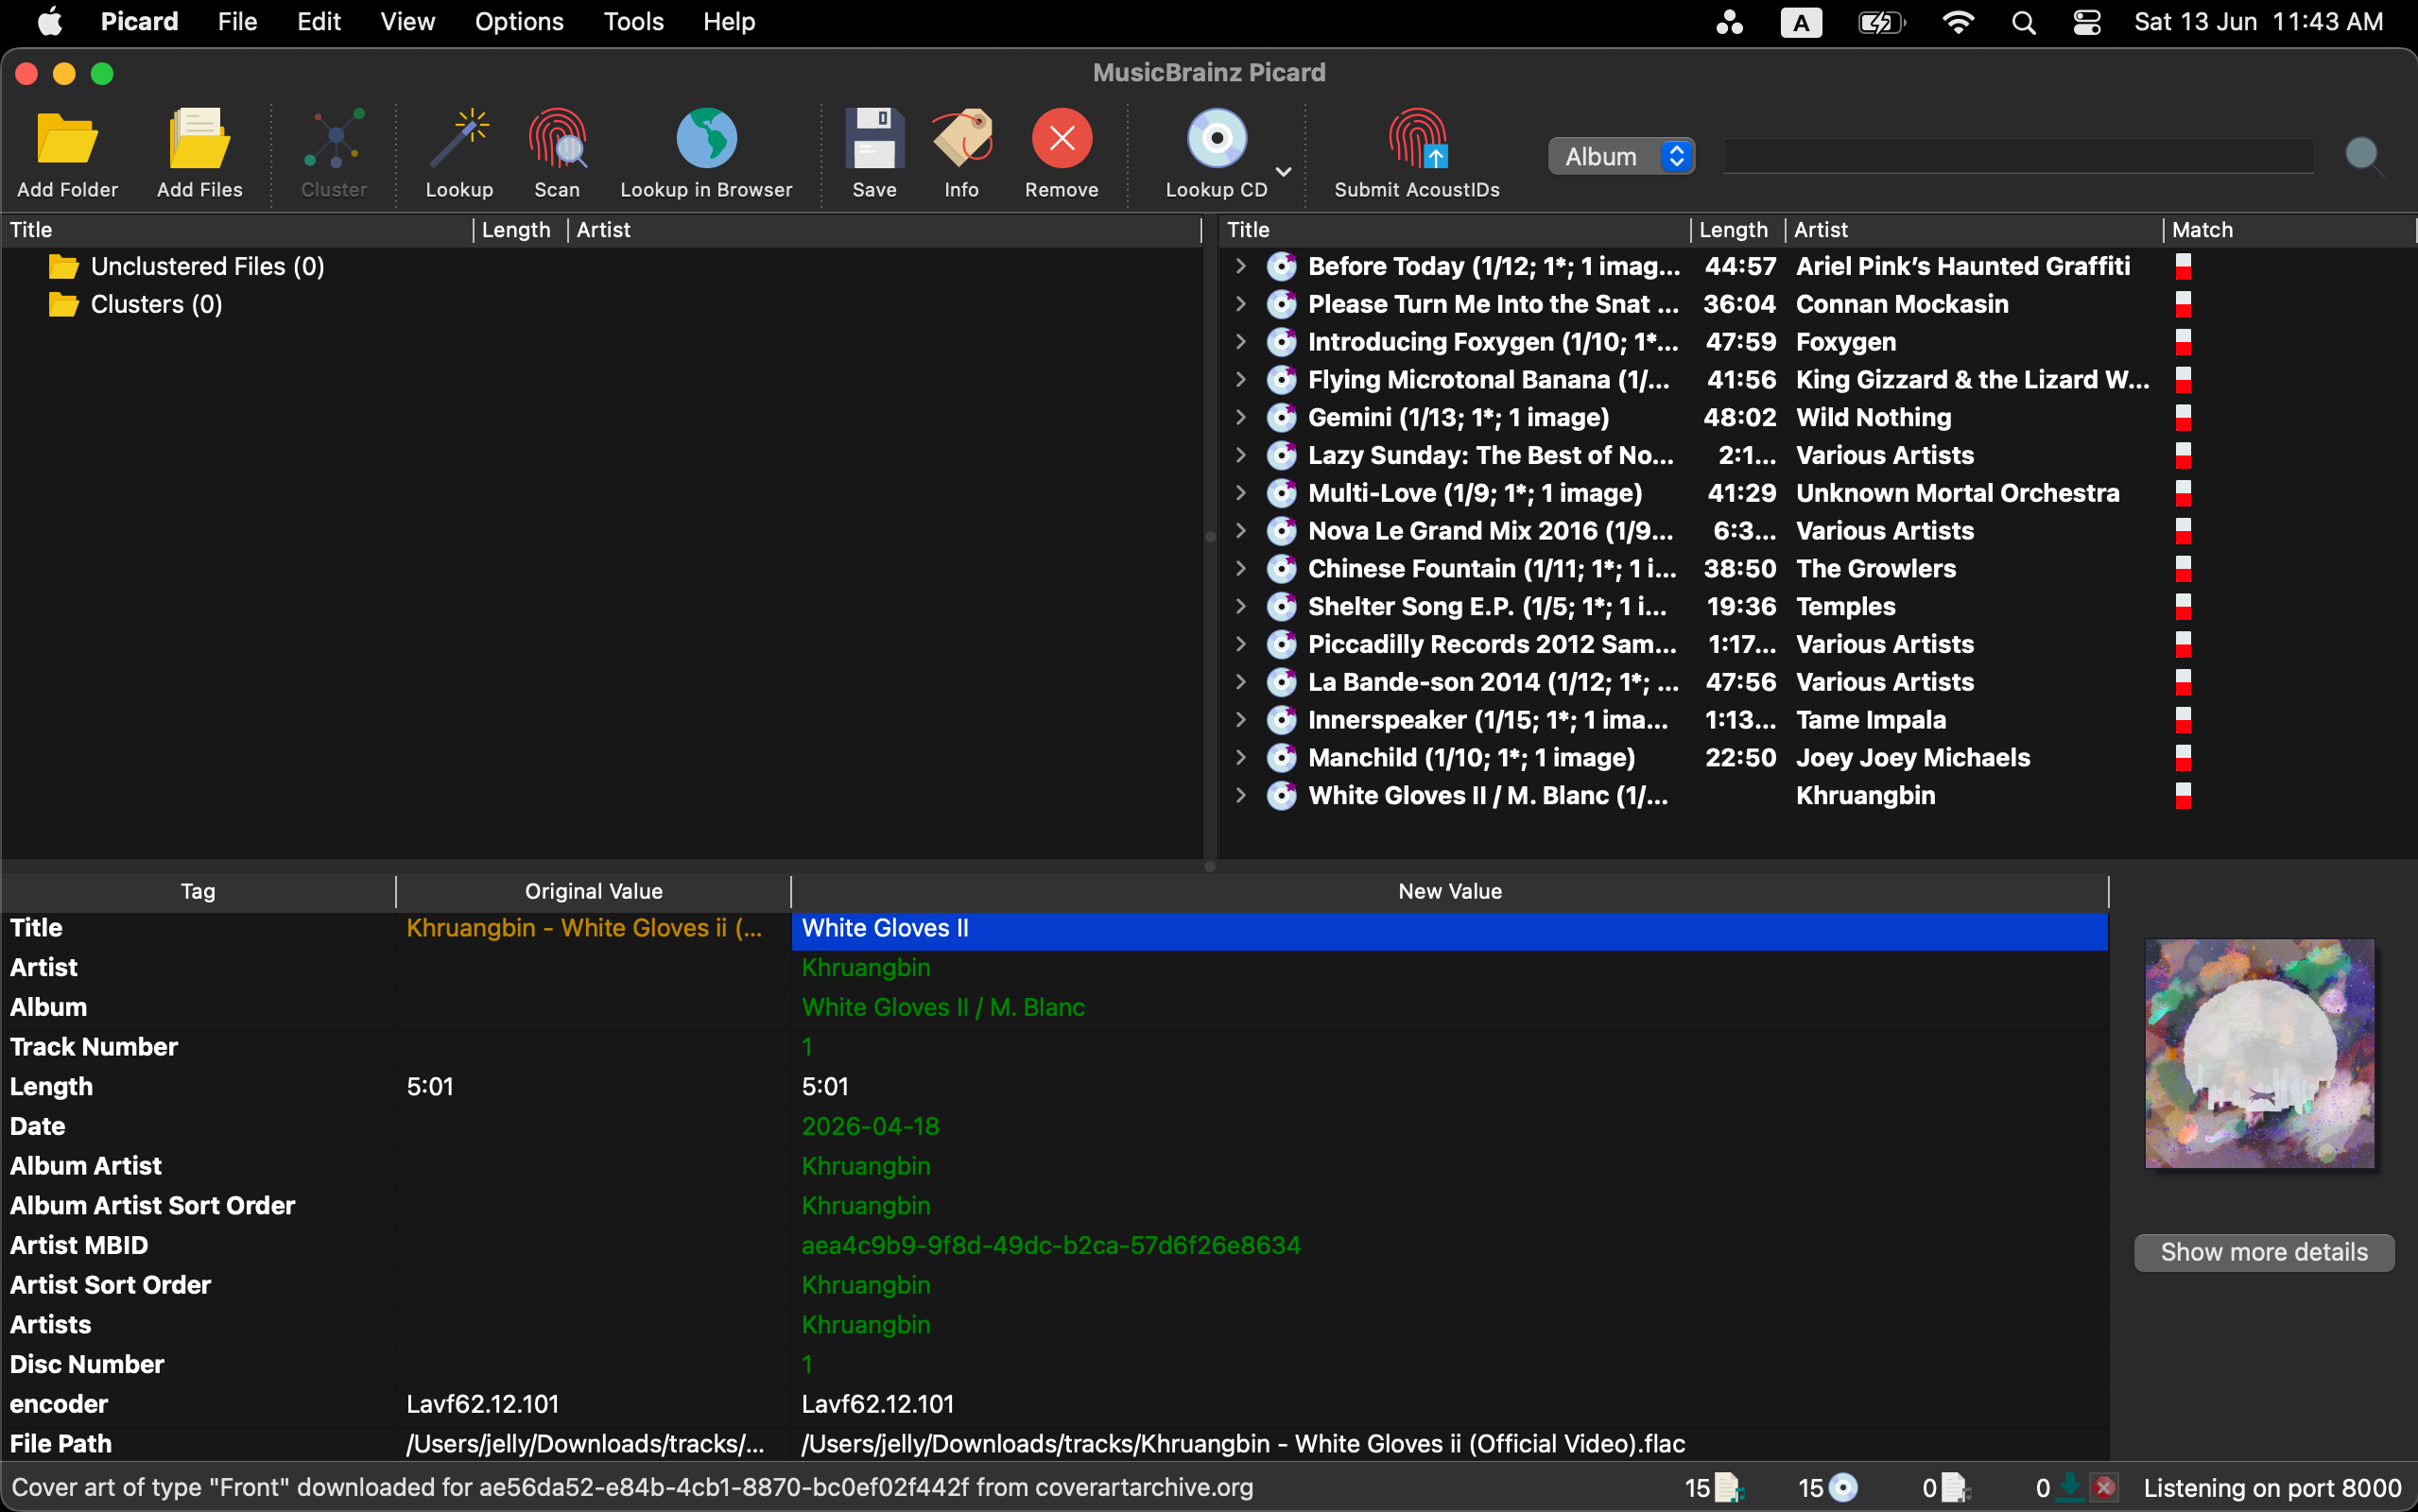The image size is (2418, 1512).
Task: Select the Title row New Value cell
Action: (1449, 929)
